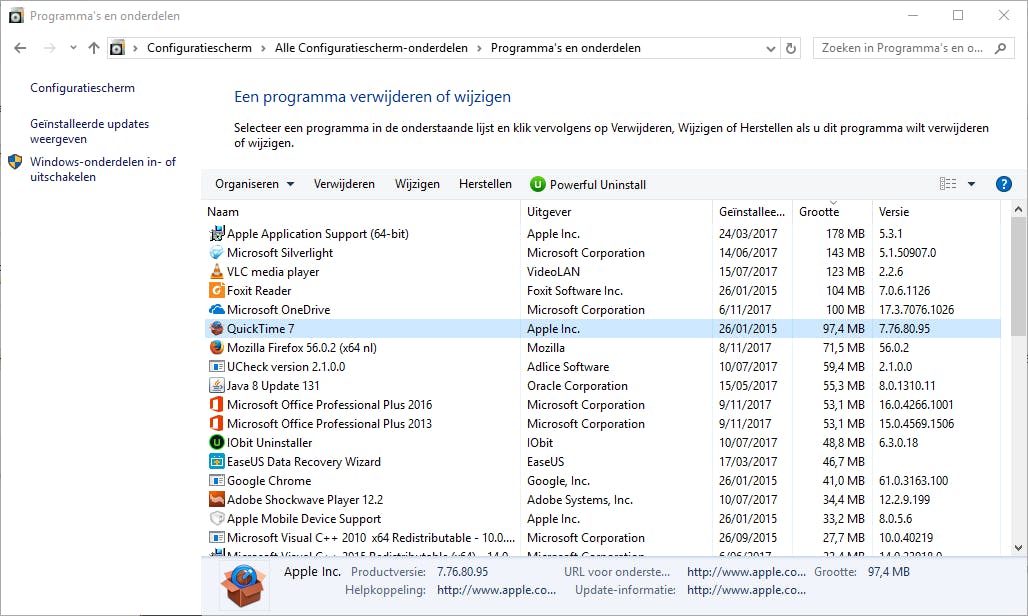Select the Mozilla Firefox 56.0.2 row

tap(603, 348)
